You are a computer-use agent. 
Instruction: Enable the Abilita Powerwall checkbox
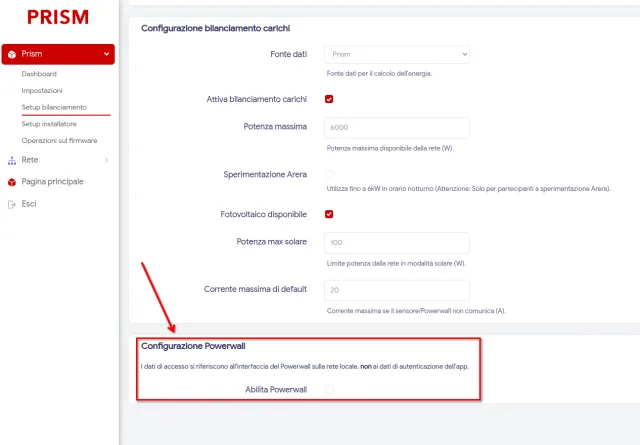click(x=329, y=388)
